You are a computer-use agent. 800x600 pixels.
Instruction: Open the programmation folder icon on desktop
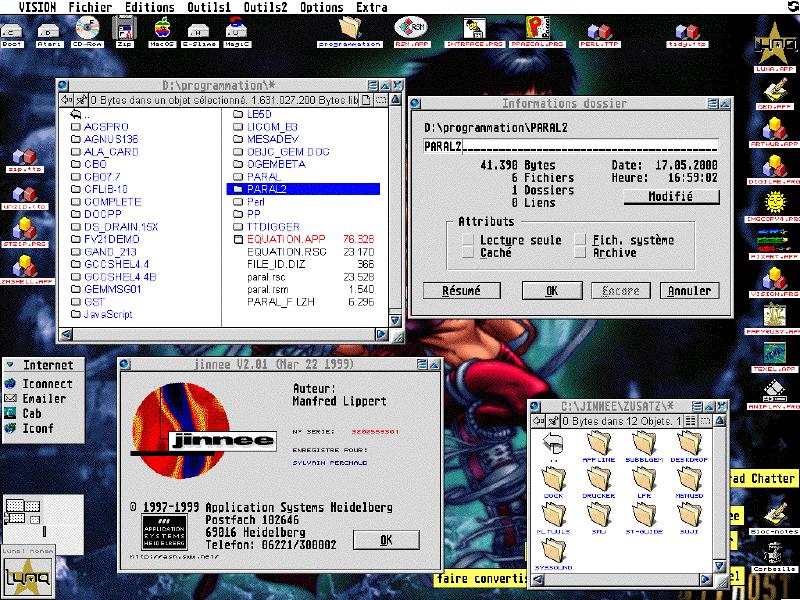point(349,32)
